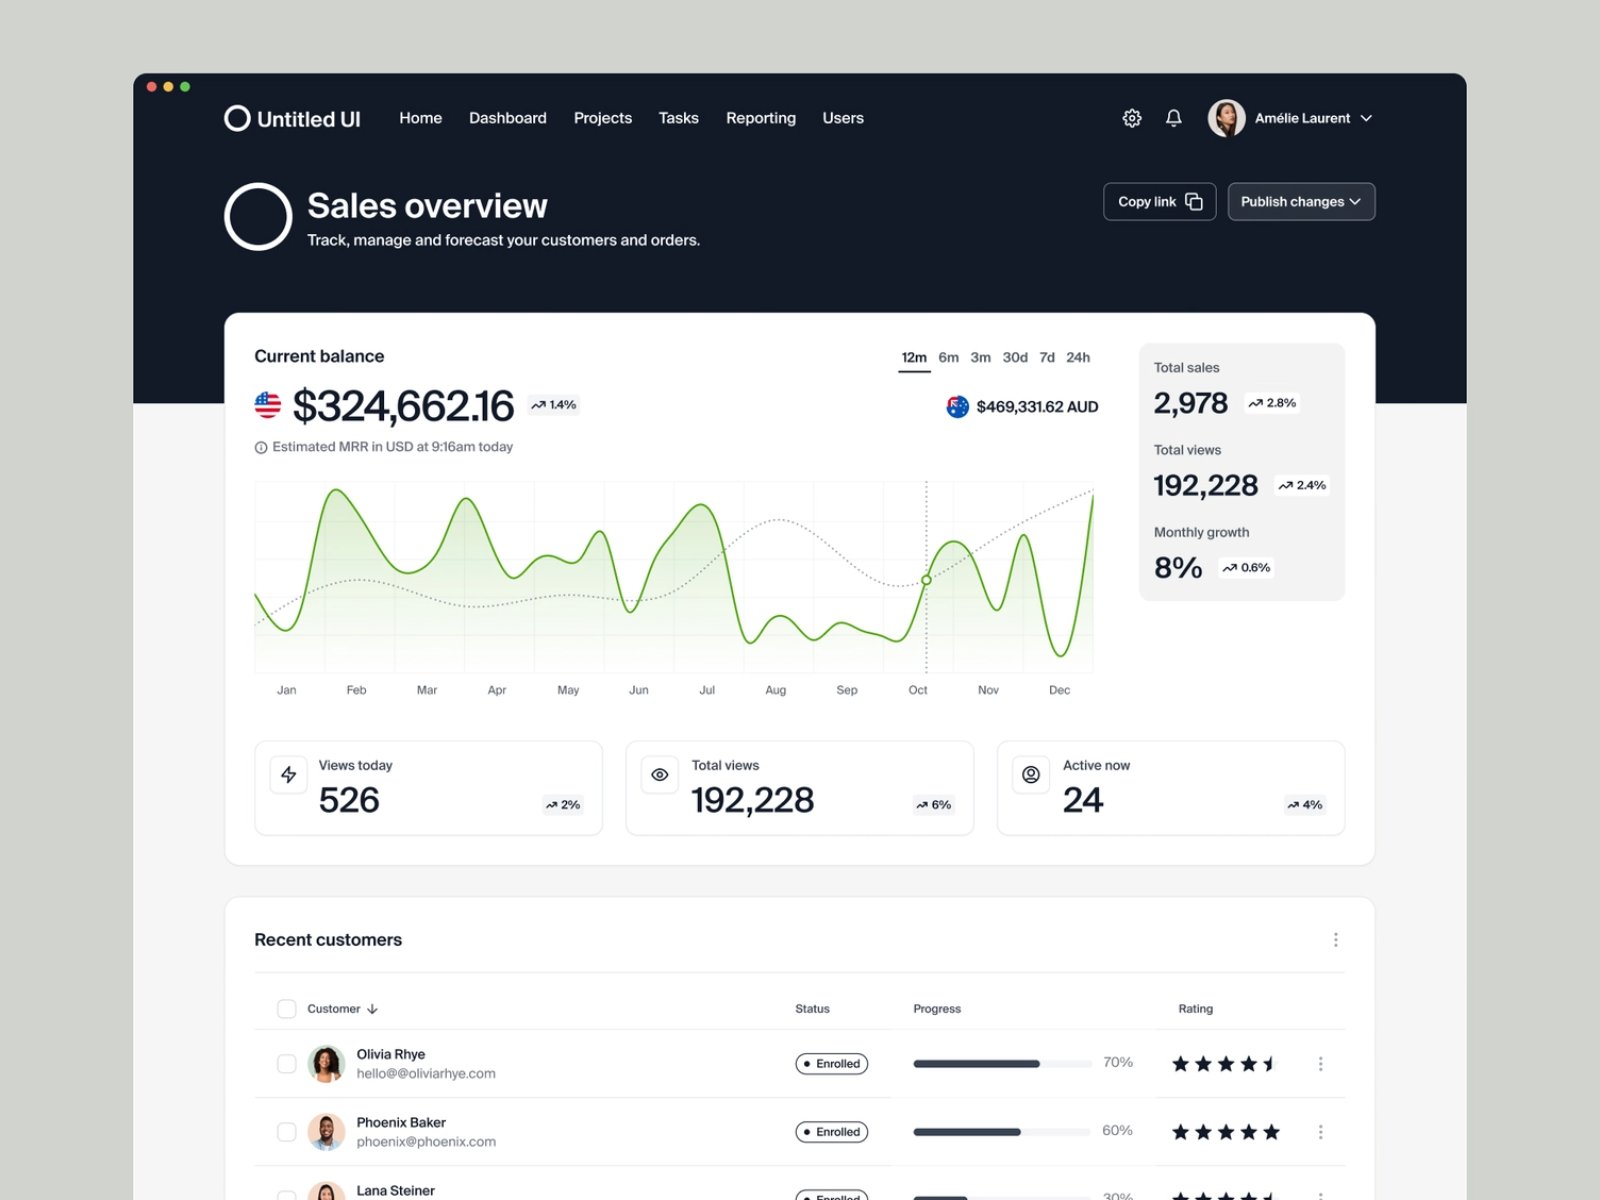
Task: Sort by the Customer column header
Action: click(342, 1009)
